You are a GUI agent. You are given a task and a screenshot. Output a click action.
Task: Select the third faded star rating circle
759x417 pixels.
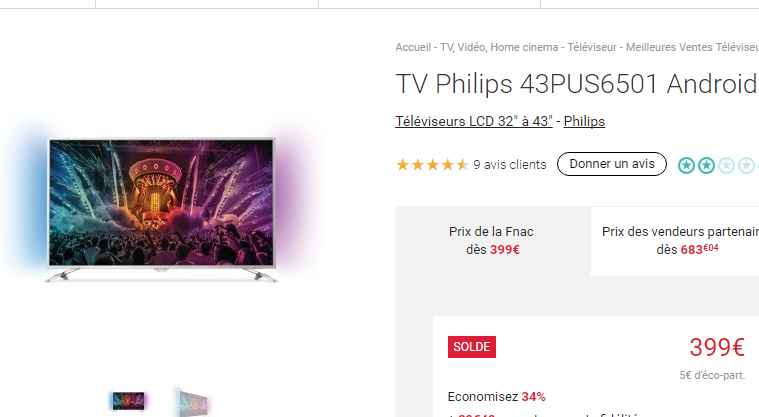click(x=726, y=165)
